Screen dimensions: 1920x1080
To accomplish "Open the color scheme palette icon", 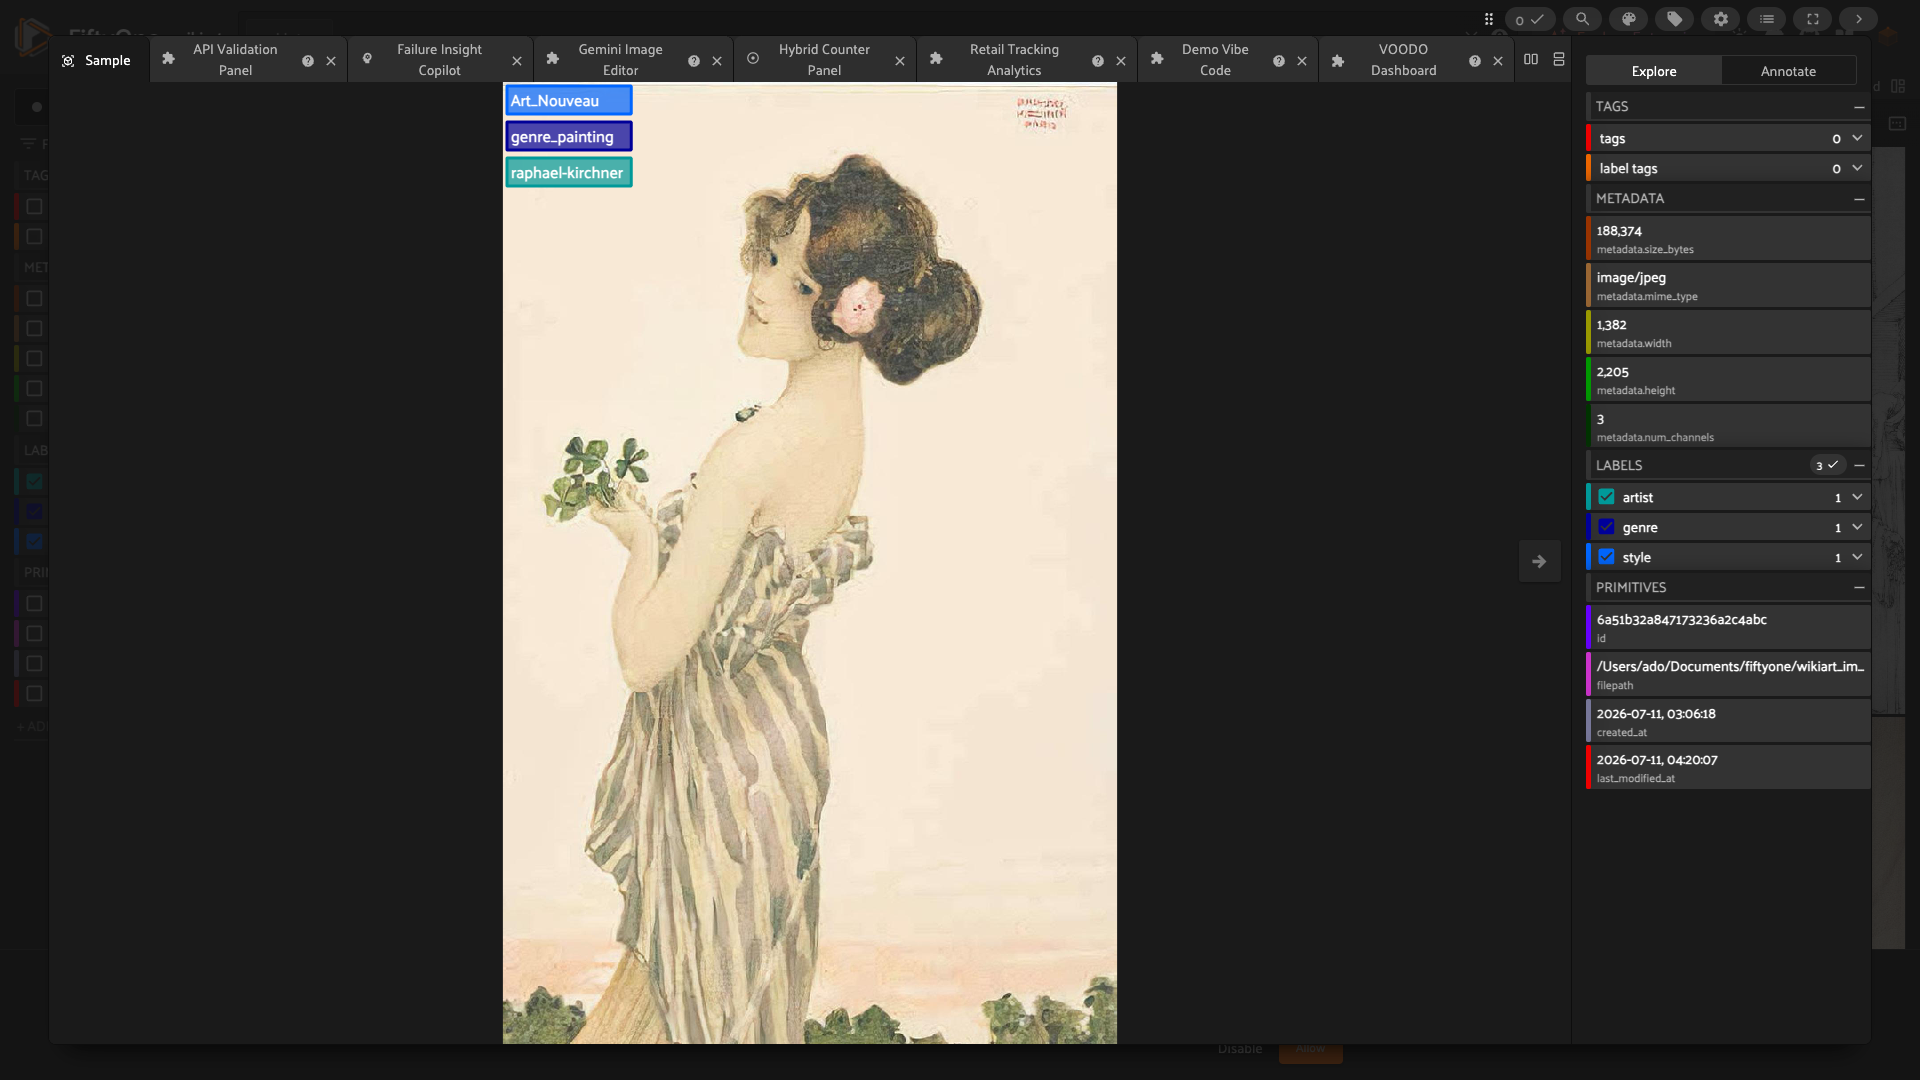I will (x=1628, y=19).
